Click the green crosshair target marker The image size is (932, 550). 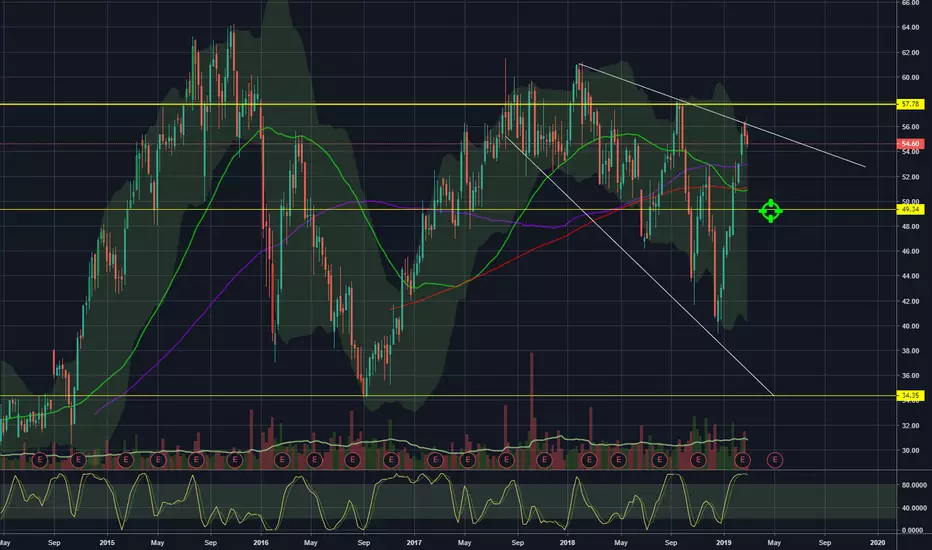771,211
